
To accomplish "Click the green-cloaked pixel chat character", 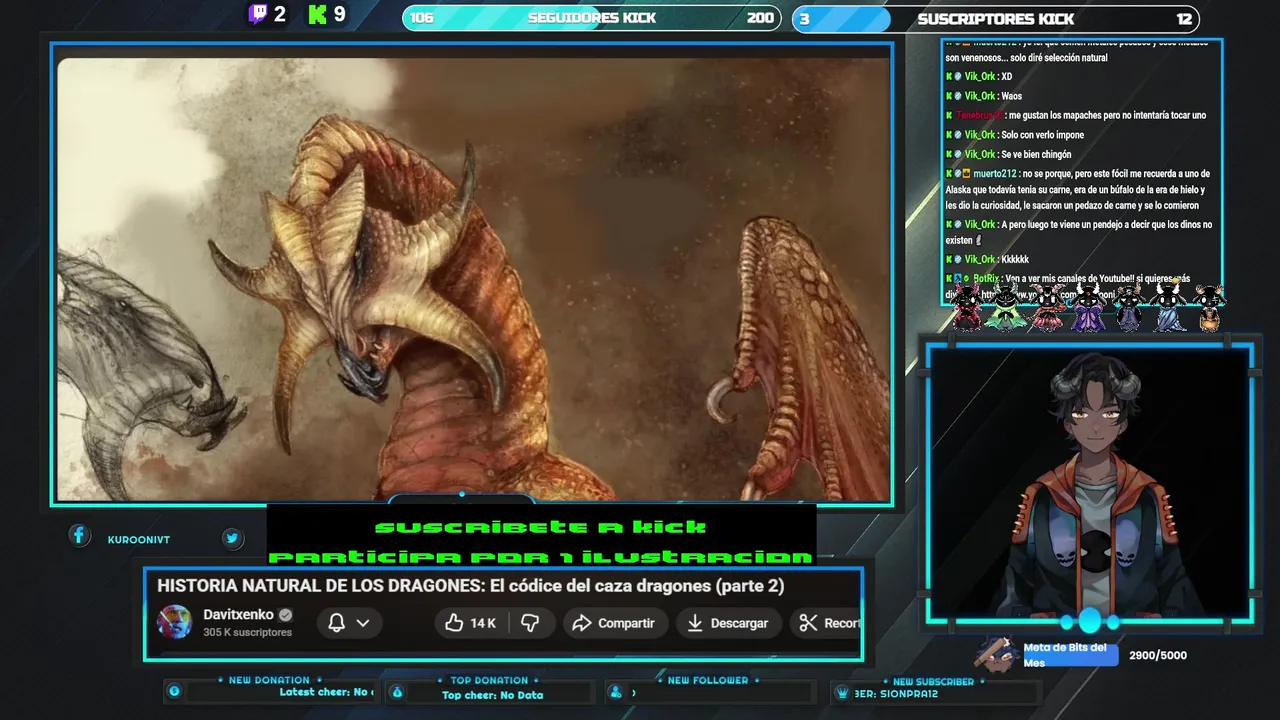I will coord(1005,306).
